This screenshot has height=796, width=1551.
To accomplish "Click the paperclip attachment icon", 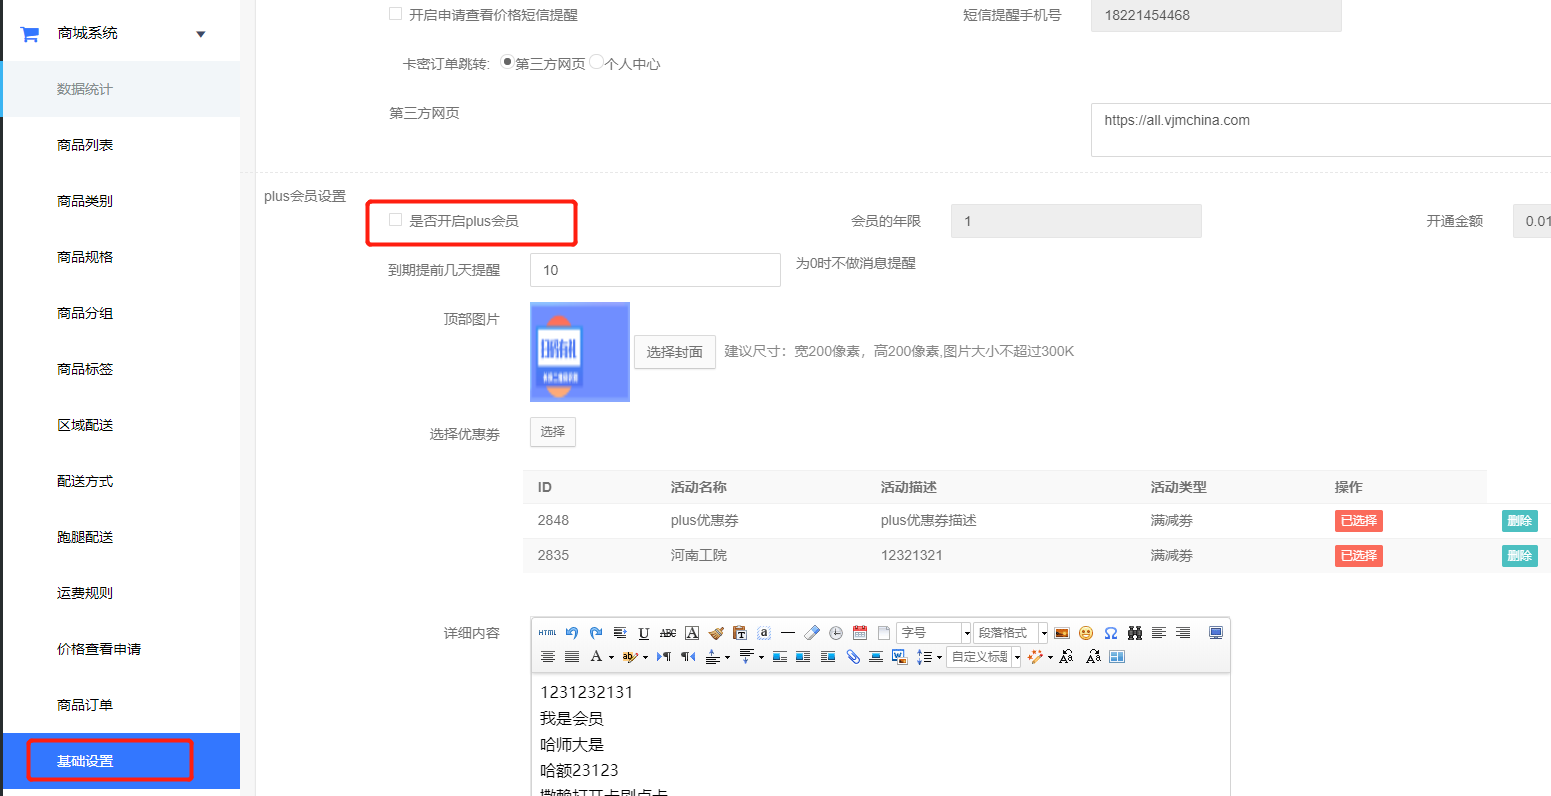I will tap(853, 657).
